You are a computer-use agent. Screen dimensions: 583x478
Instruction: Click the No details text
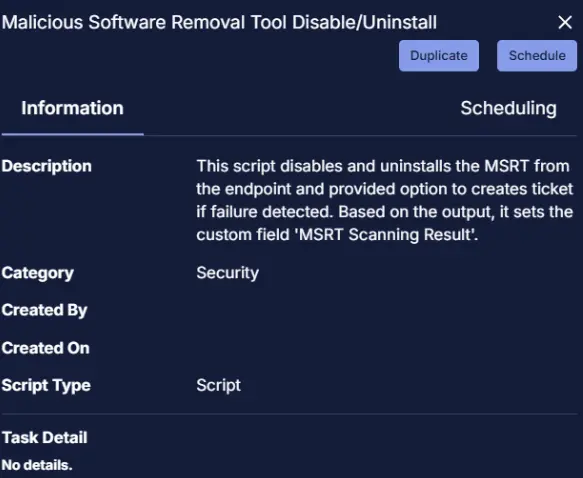tap(37, 465)
